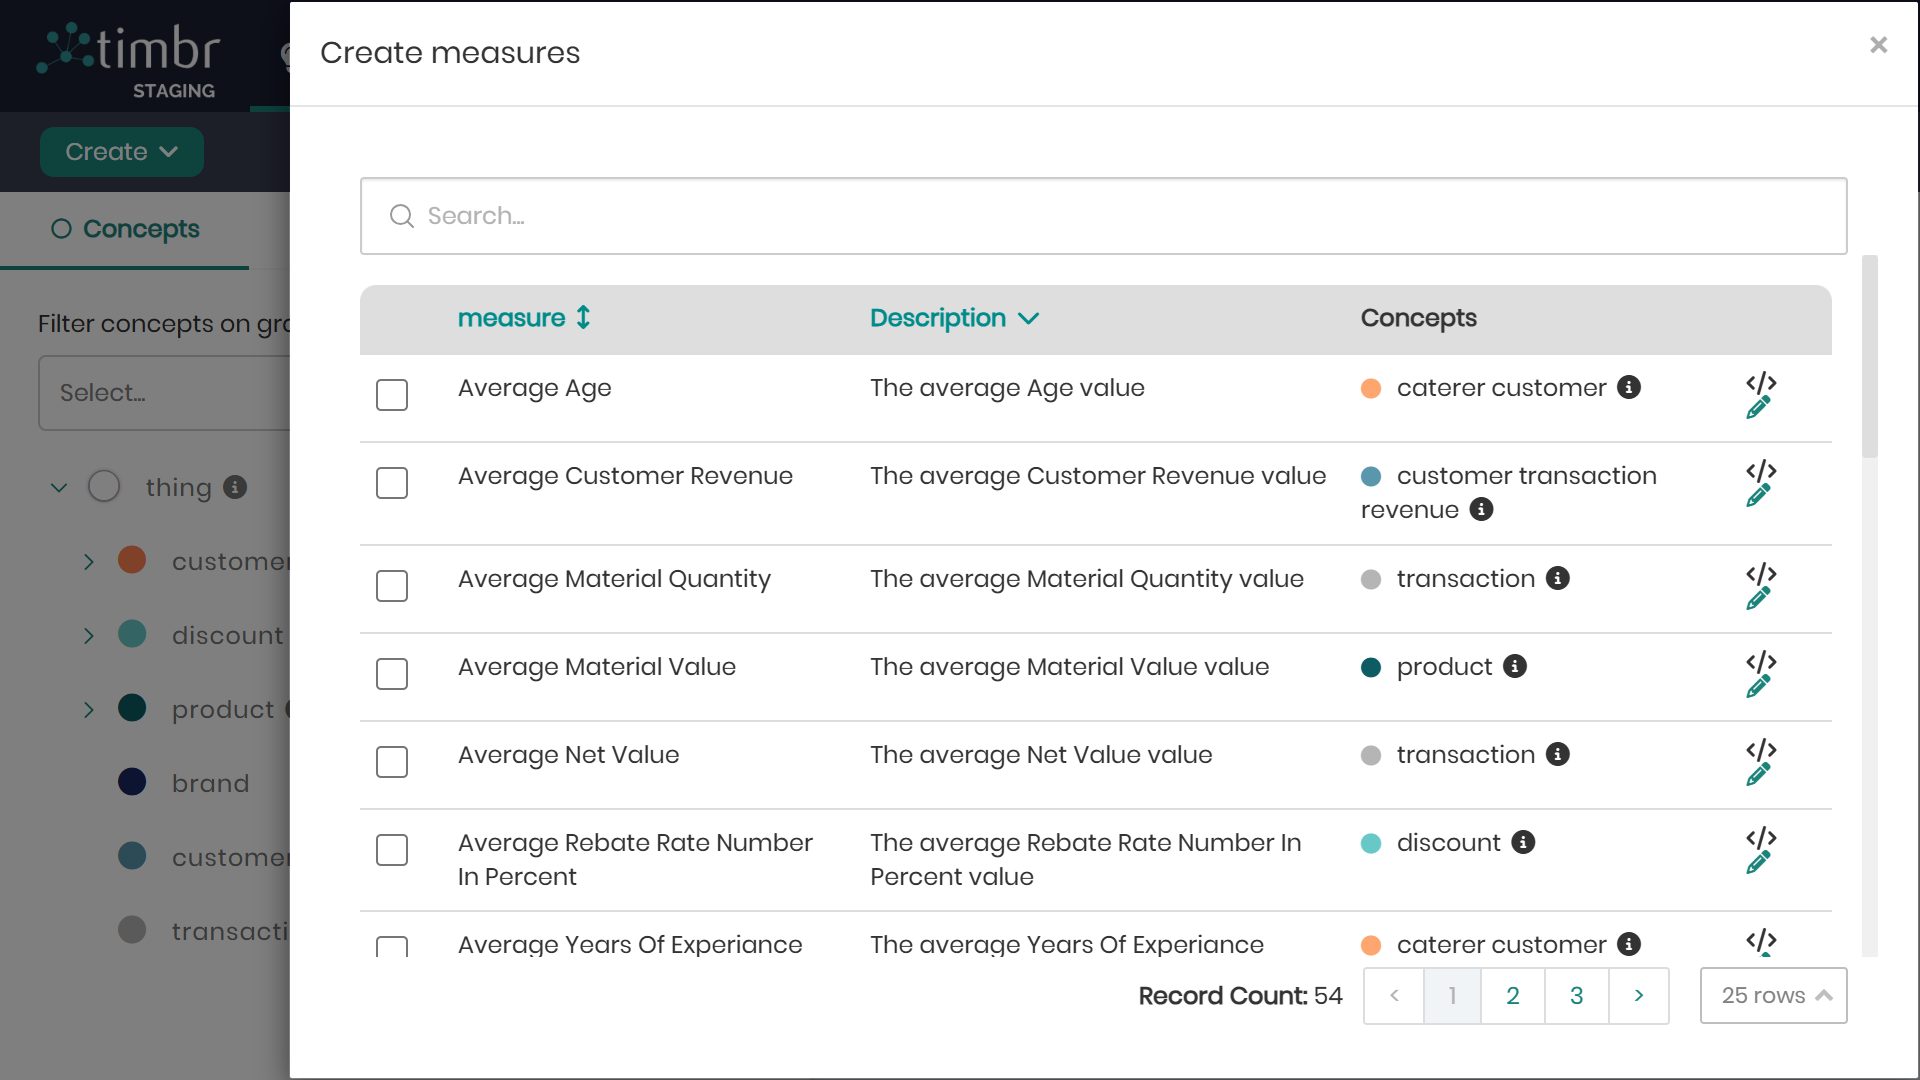Image resolution: width=1920 pixels, height=1080 pixels.
Task: Open info for transaction in Average Material Quantity row
Action: (1558, 578)
